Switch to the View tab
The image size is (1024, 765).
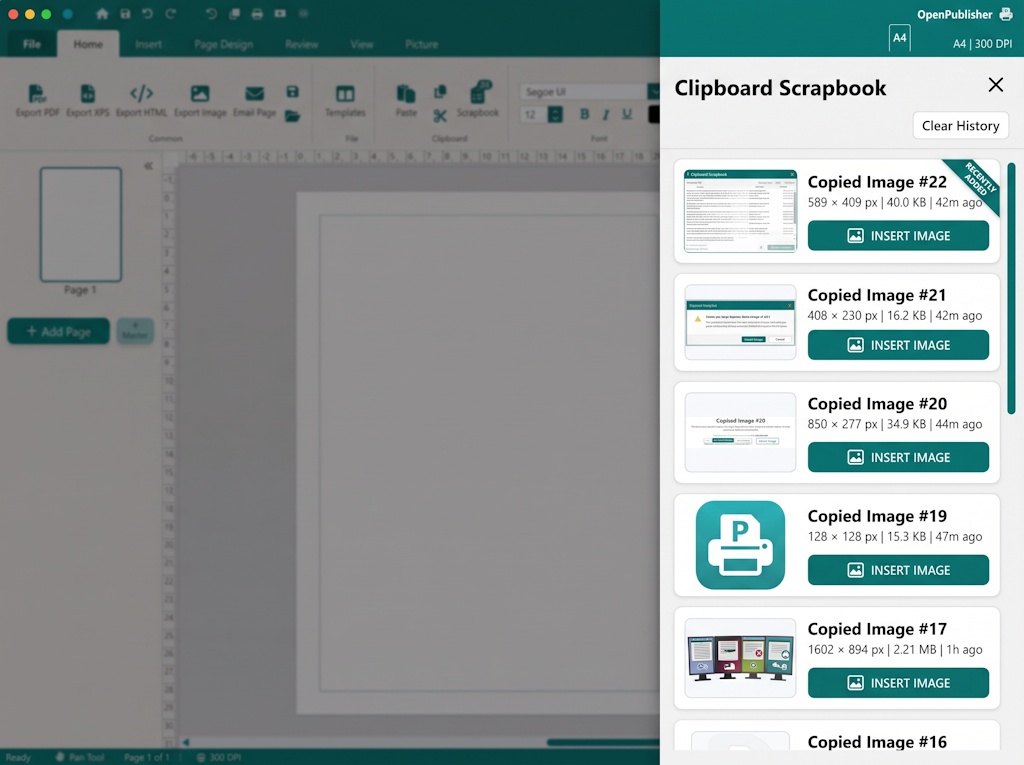tap(362, 44)
